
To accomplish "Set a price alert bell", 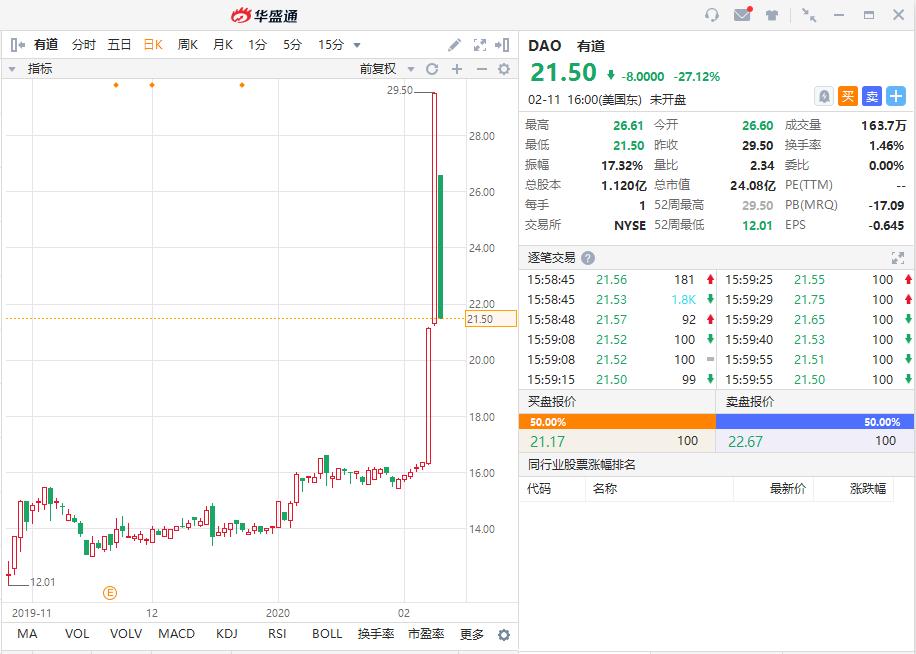I will [824, 96].
